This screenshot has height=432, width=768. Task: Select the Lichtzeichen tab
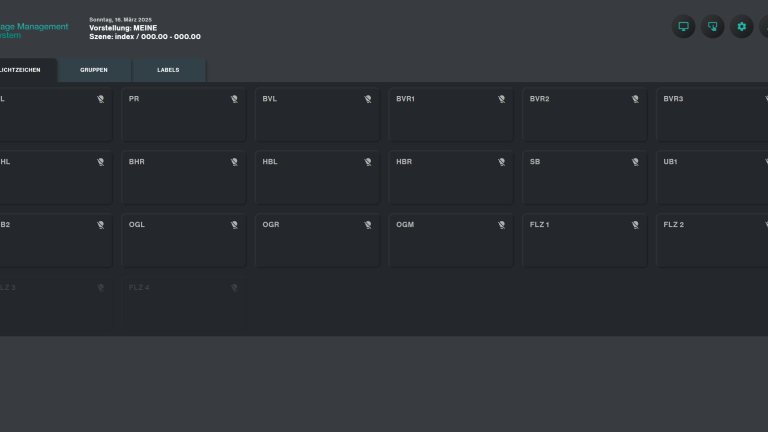click(x=22, y=70)
